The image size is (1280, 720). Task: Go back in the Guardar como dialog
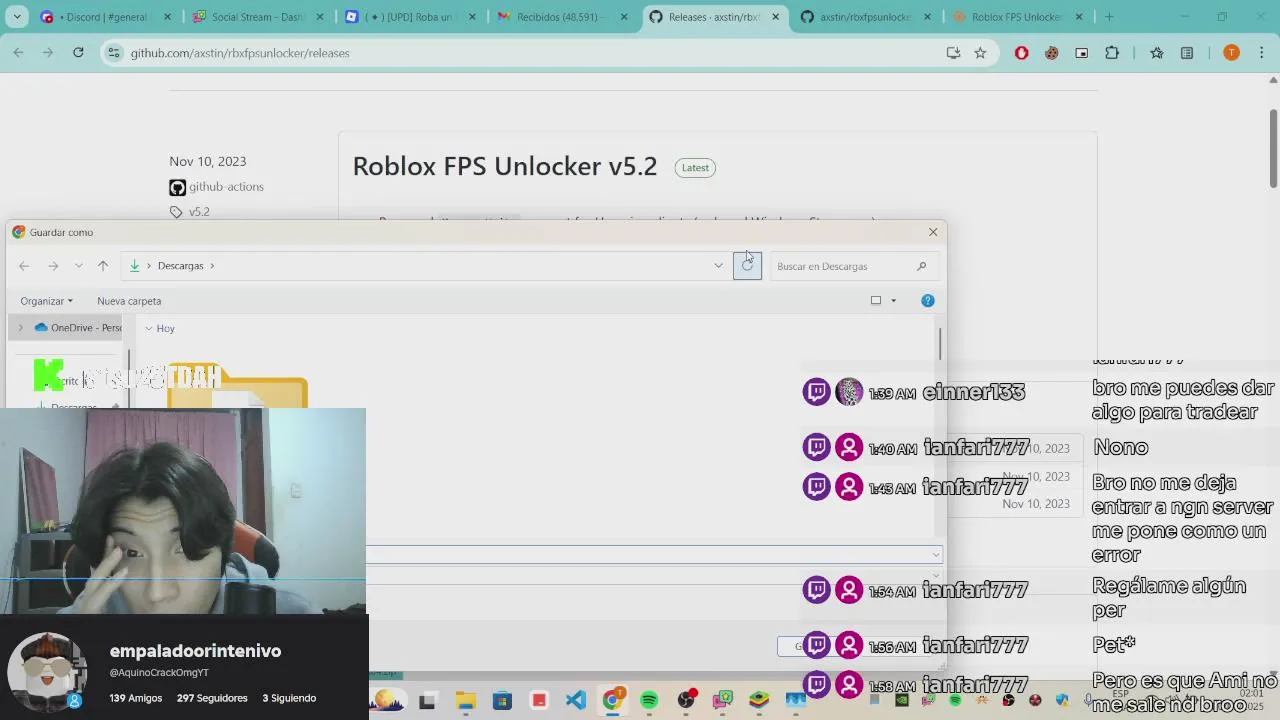[24, 266]
